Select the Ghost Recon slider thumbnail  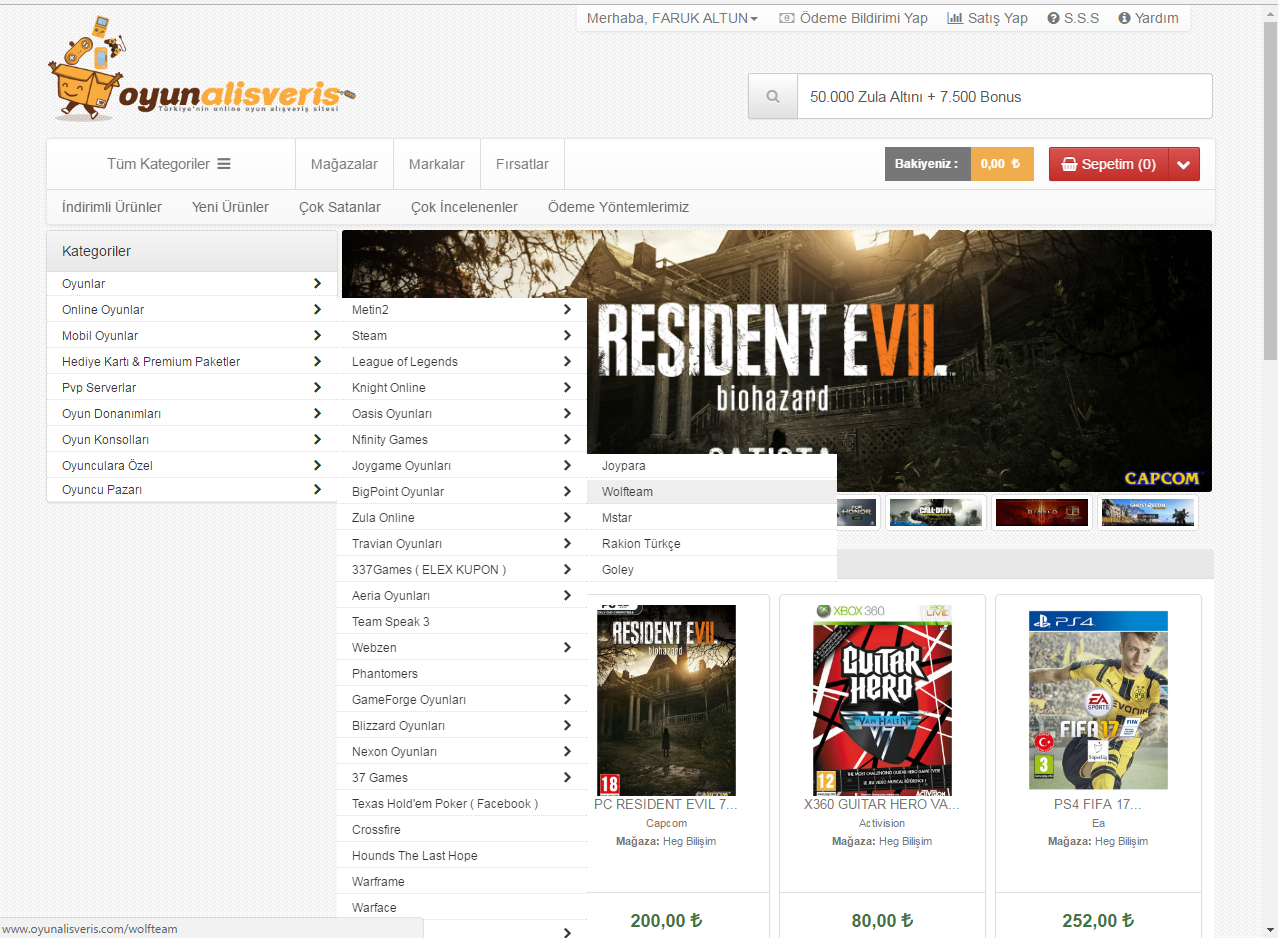point(1147,513)
